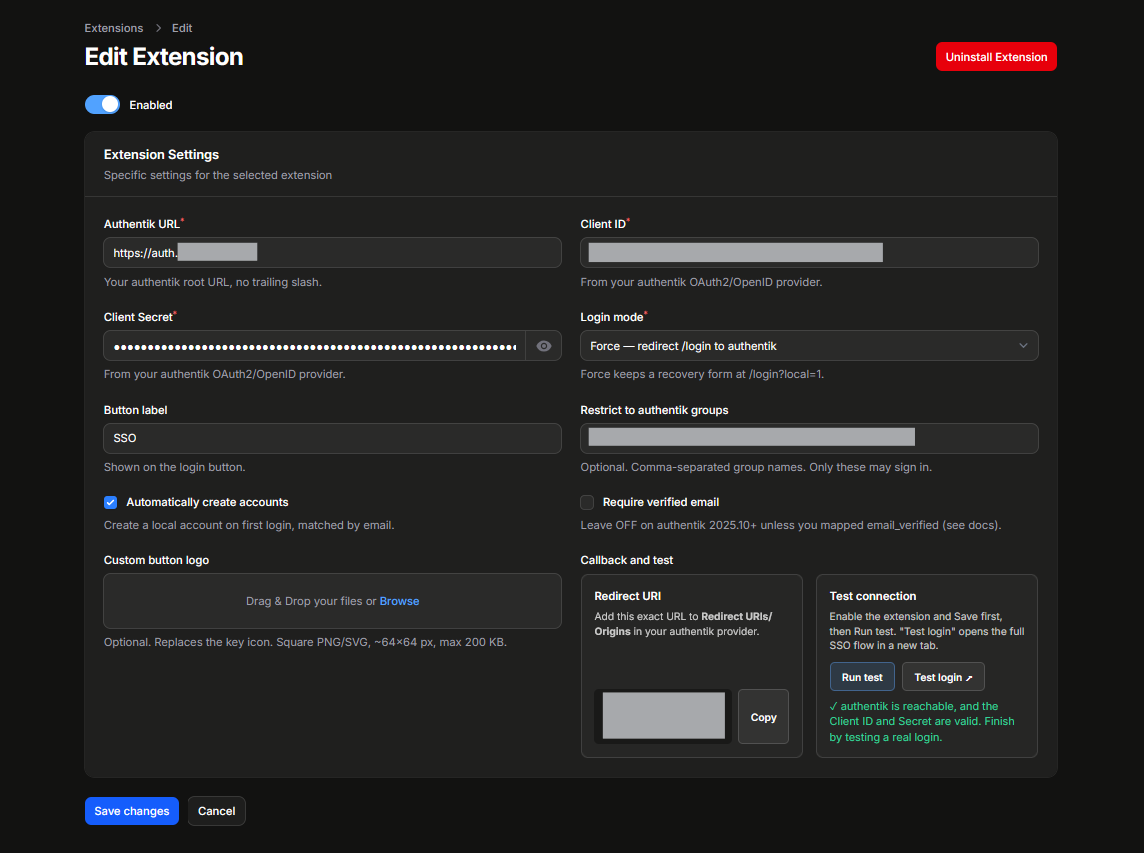Open Test login in new tab

[x=943, y=677]
